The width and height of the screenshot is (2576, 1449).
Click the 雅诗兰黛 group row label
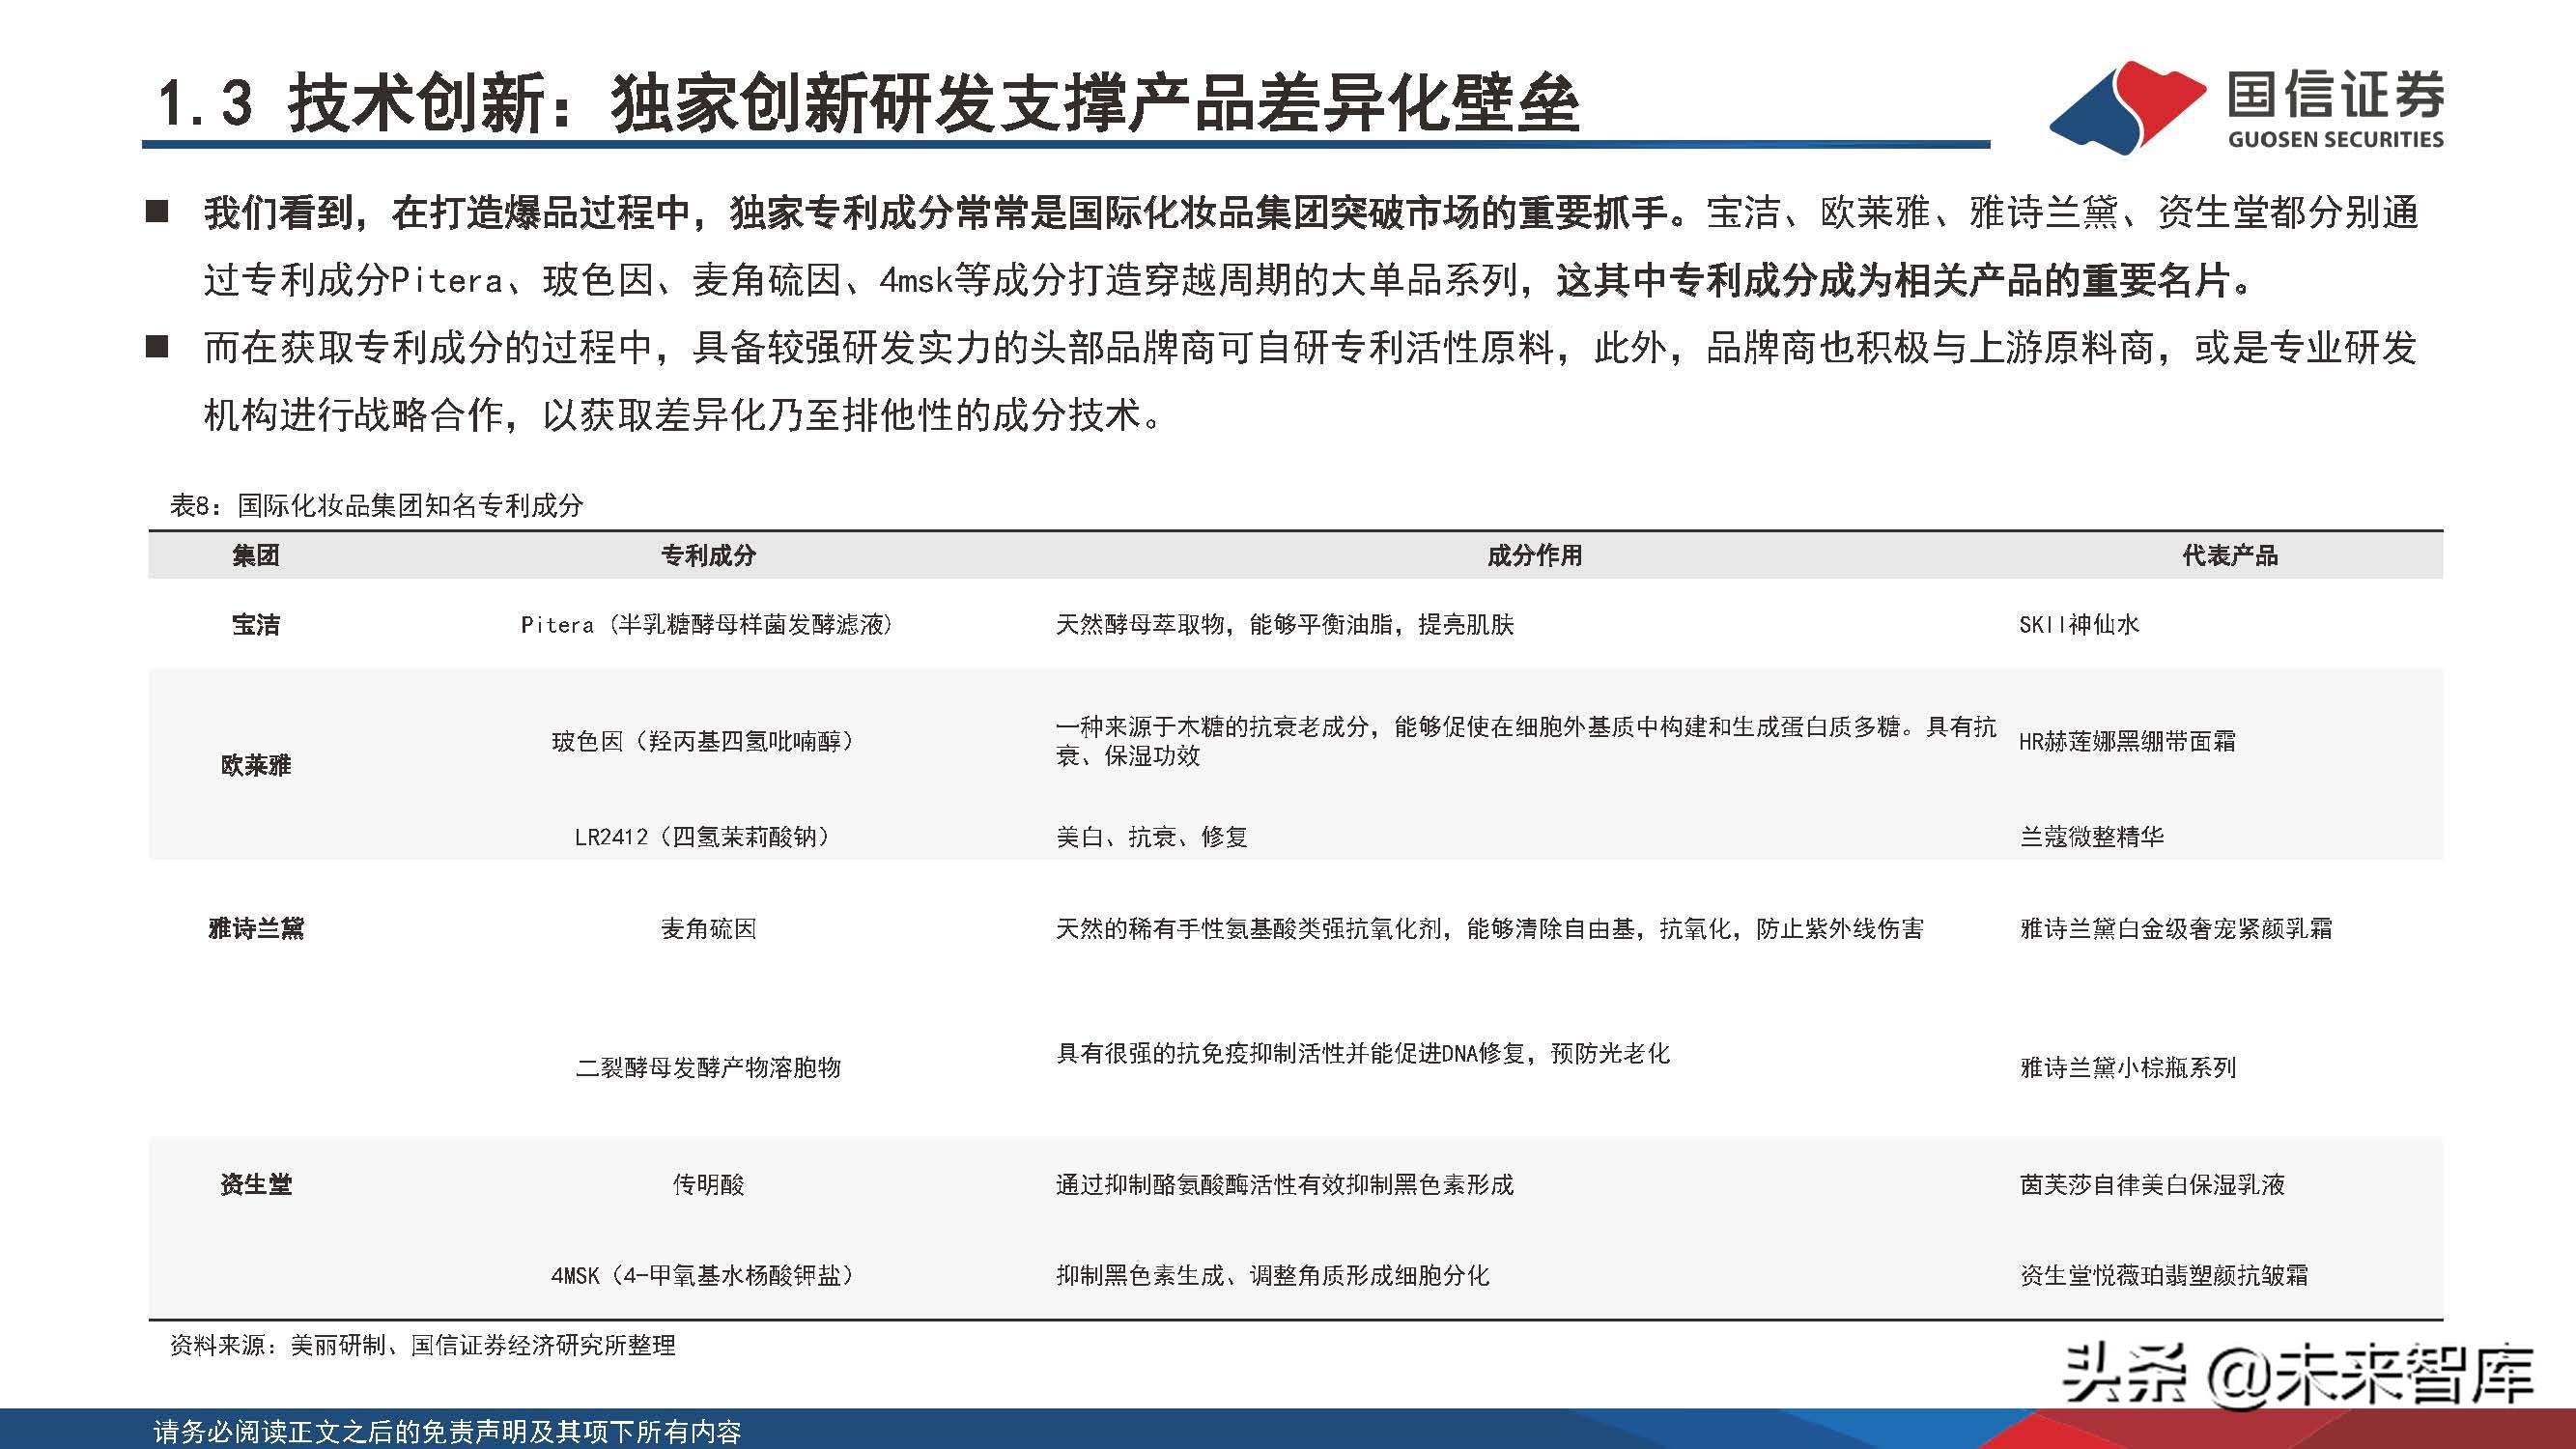[255, 929]
